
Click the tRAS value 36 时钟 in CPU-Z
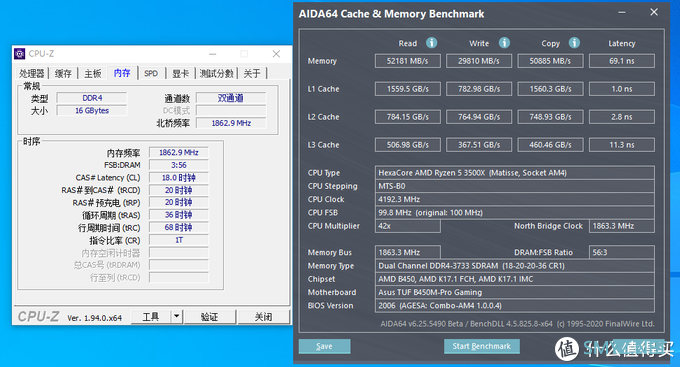click(x=179, y=215)
